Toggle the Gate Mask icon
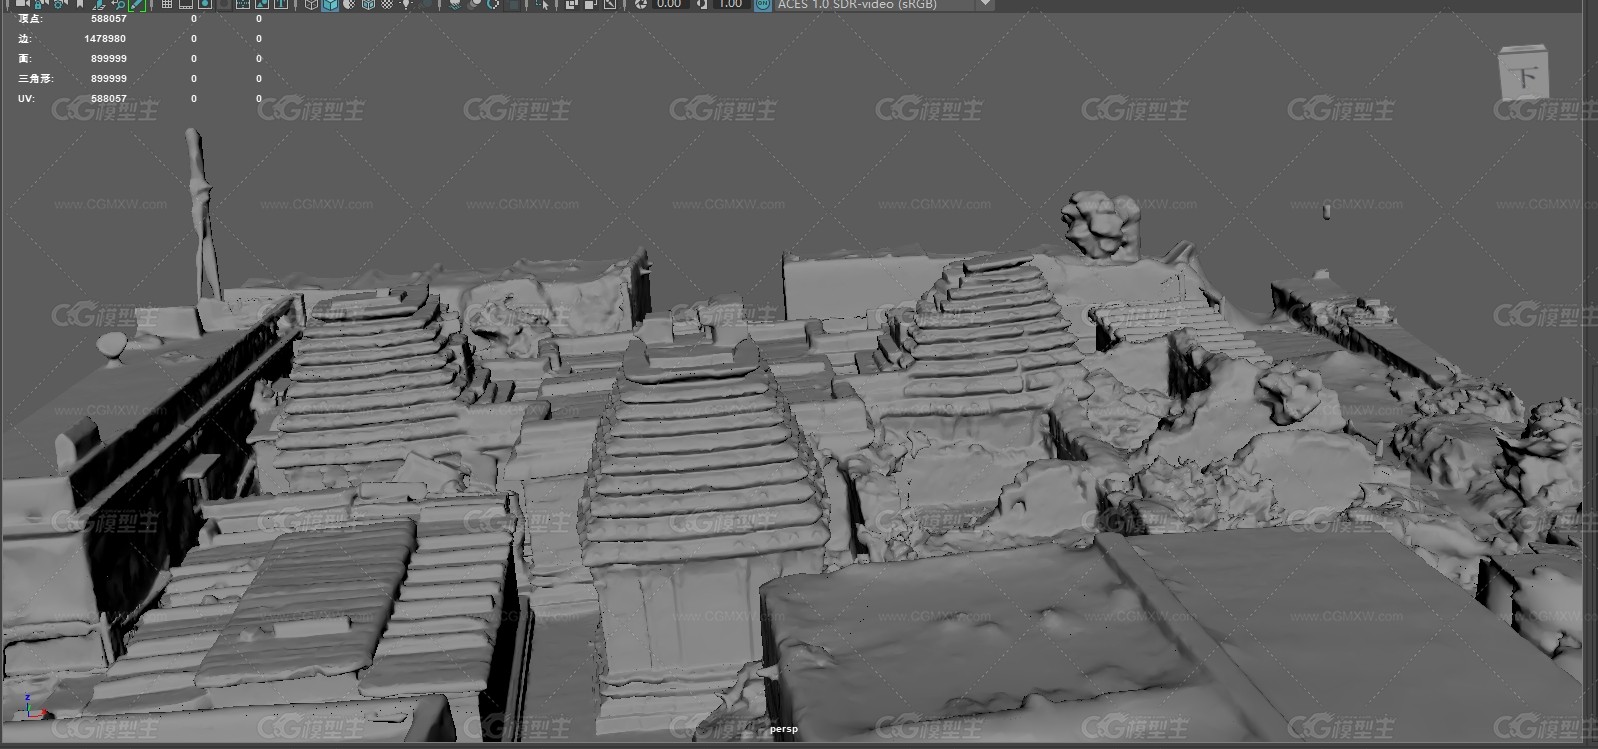The height and width of the screenshot is (749, 1598). click(x=224, y=5)
